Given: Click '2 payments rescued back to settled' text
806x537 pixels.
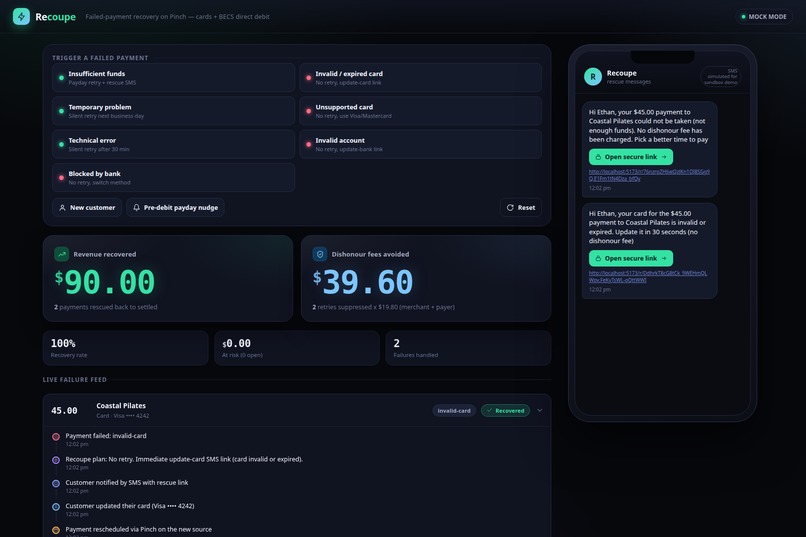Looking at the screenshot, I should (106, 307).
